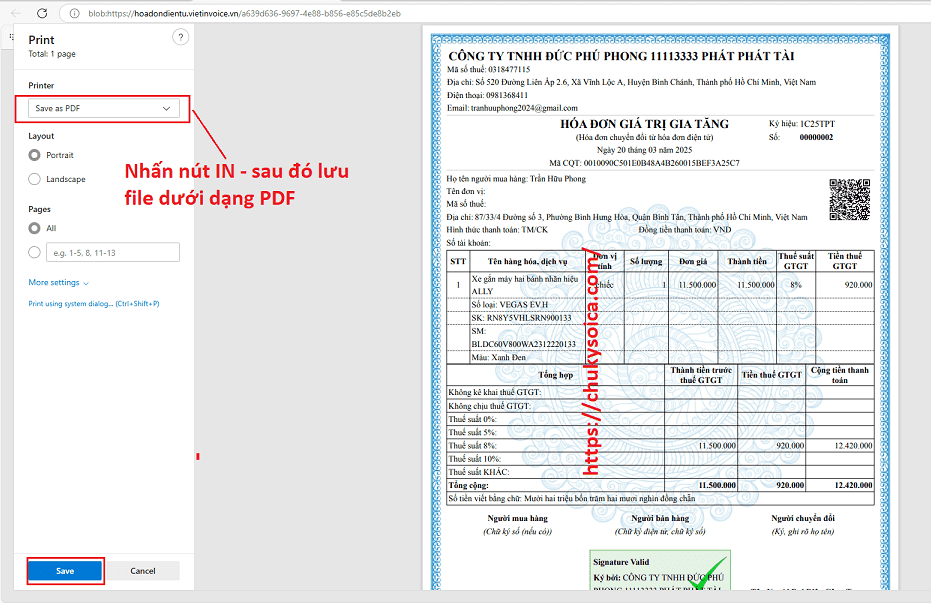Reload the page with the refresh icon
This screenshot has height=603, width=931.
click(42, 13)
